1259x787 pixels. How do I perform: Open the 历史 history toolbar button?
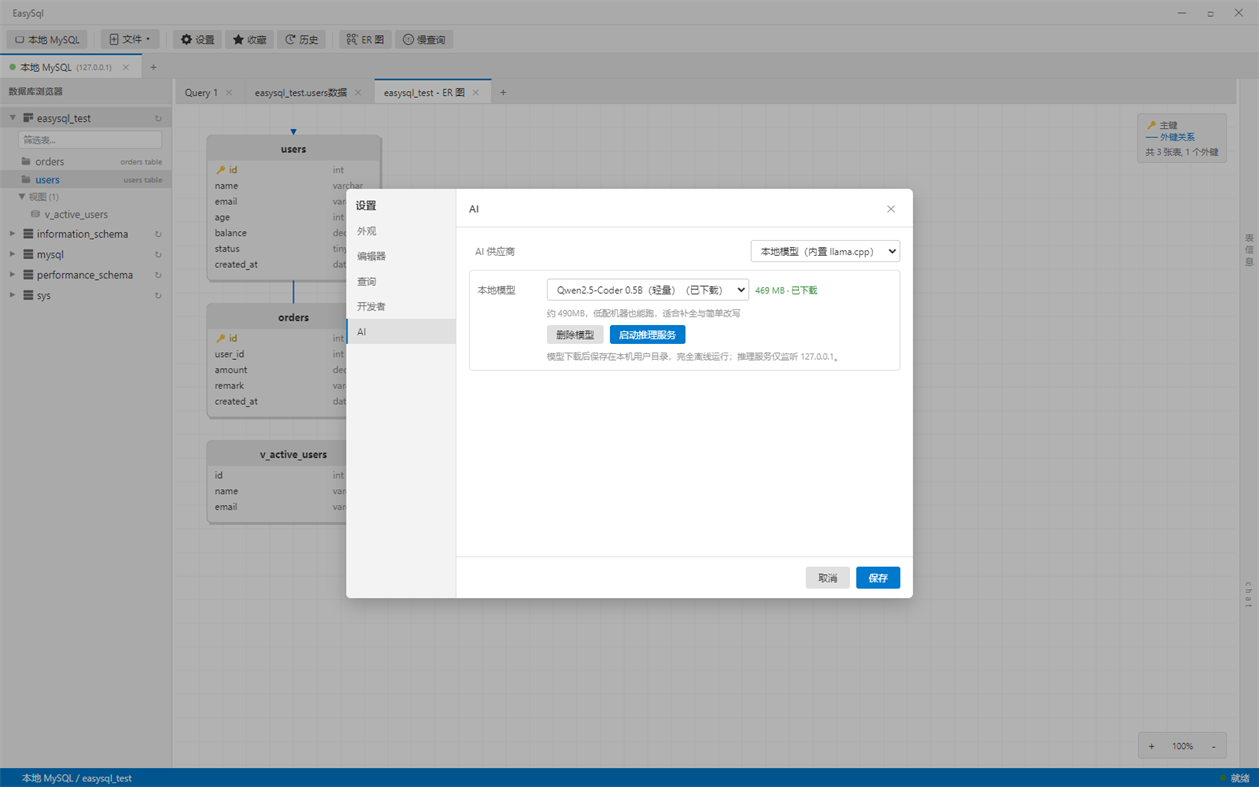pyautogui.click(x=301, y=40)
